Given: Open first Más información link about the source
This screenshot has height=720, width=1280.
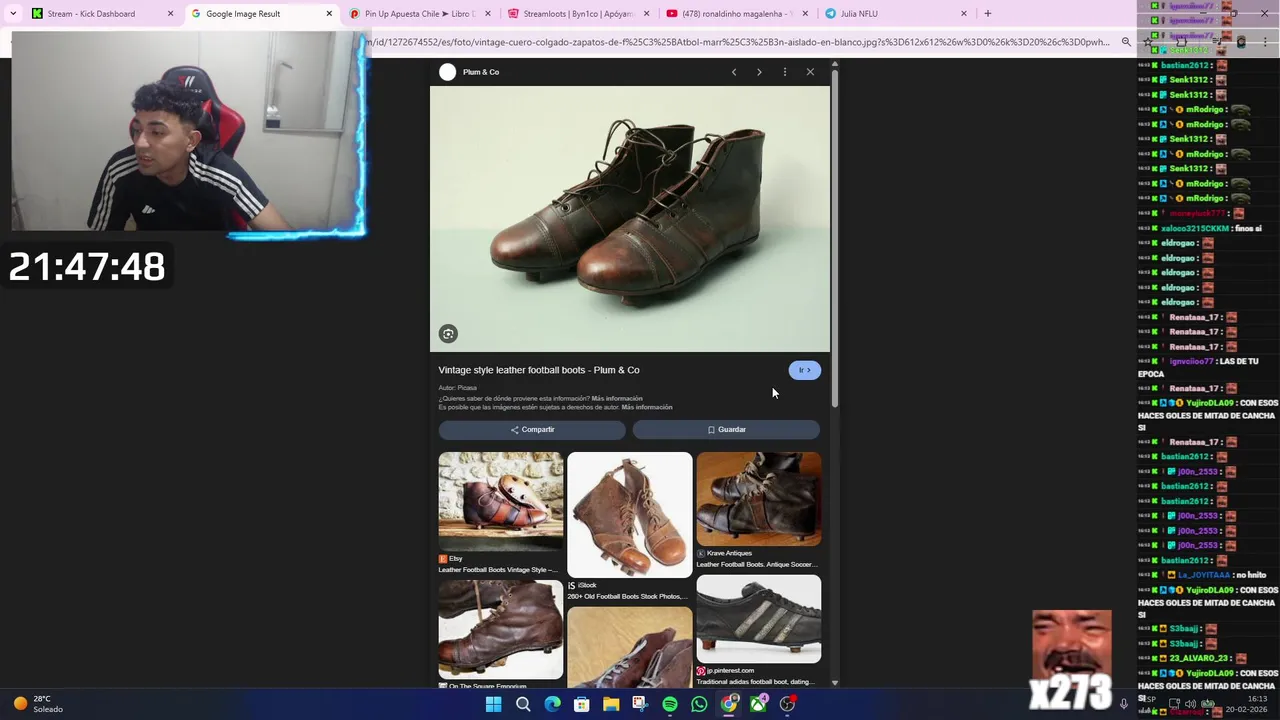Looking at the screenshot, I should tap(617, 398).
